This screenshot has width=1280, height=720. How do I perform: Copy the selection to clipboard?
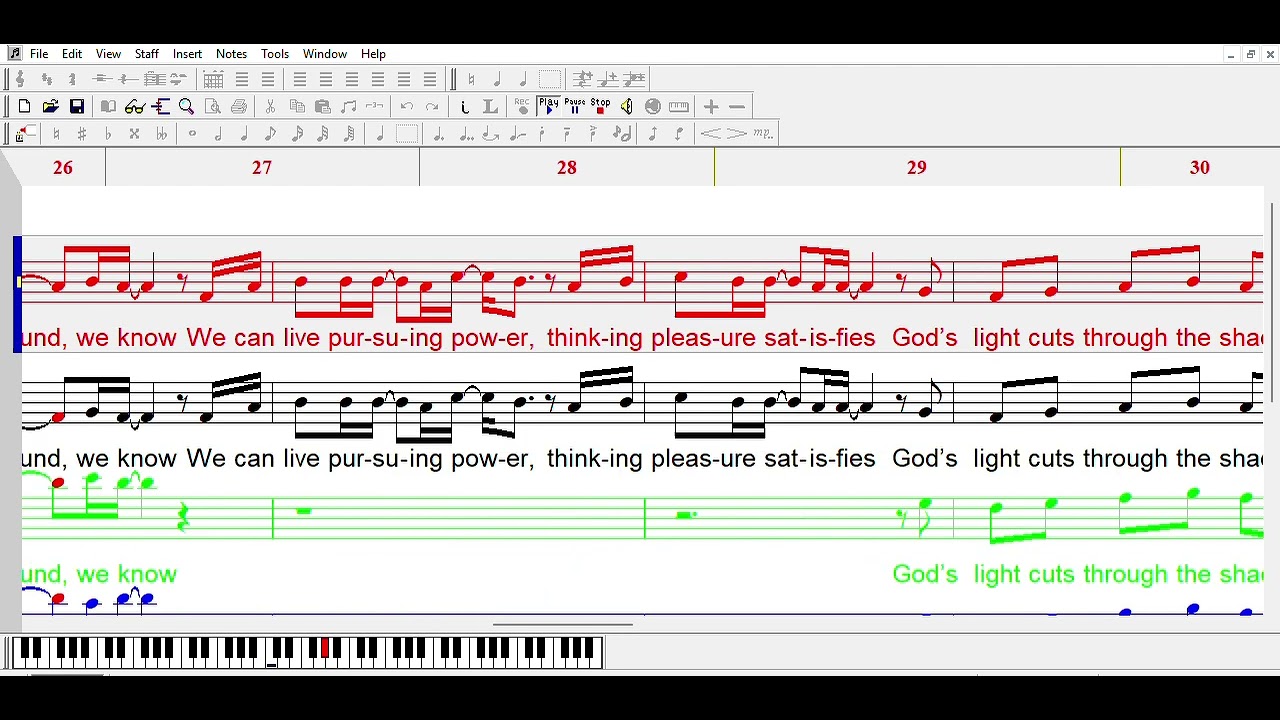[x=297, y=106]
